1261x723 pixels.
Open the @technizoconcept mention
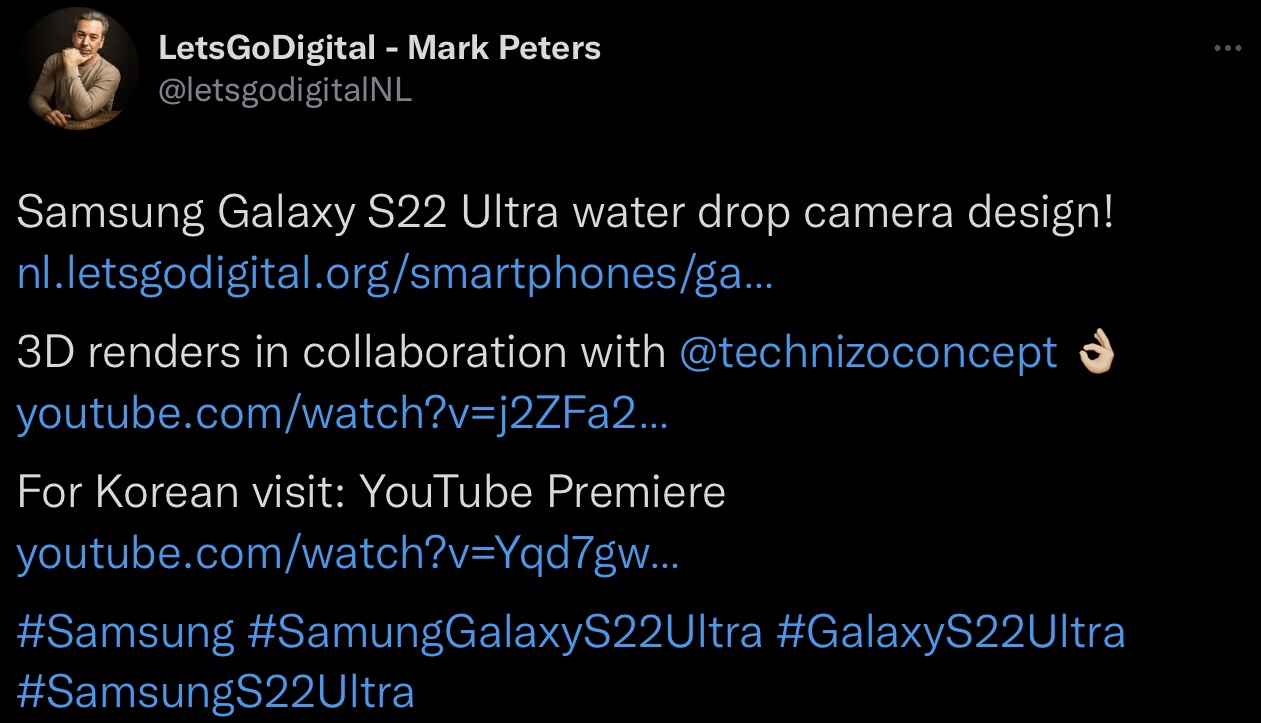click(x=868, y=353)
